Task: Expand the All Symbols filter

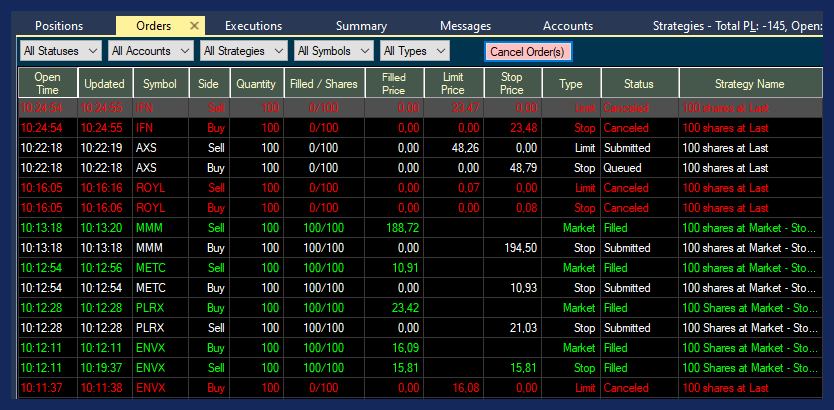Action: coord(334,51)
